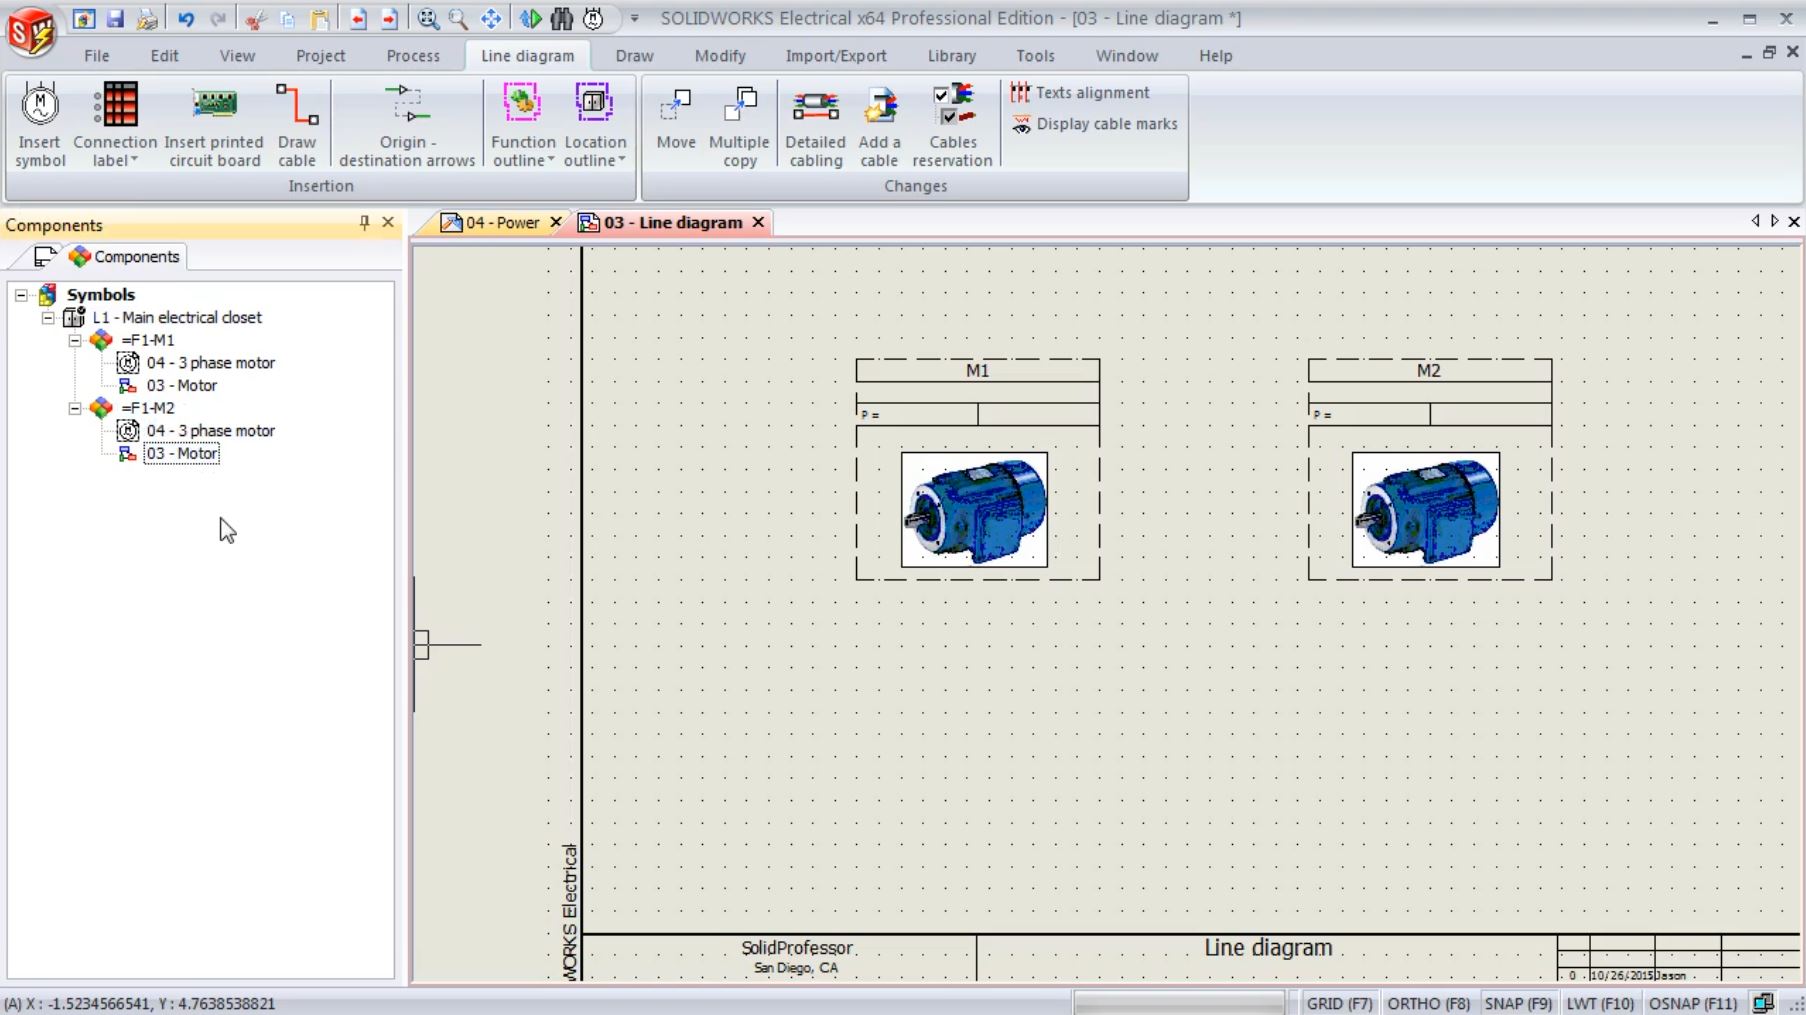
Task: Toggle SNAP (F9) mode
Action: 1518,1003
